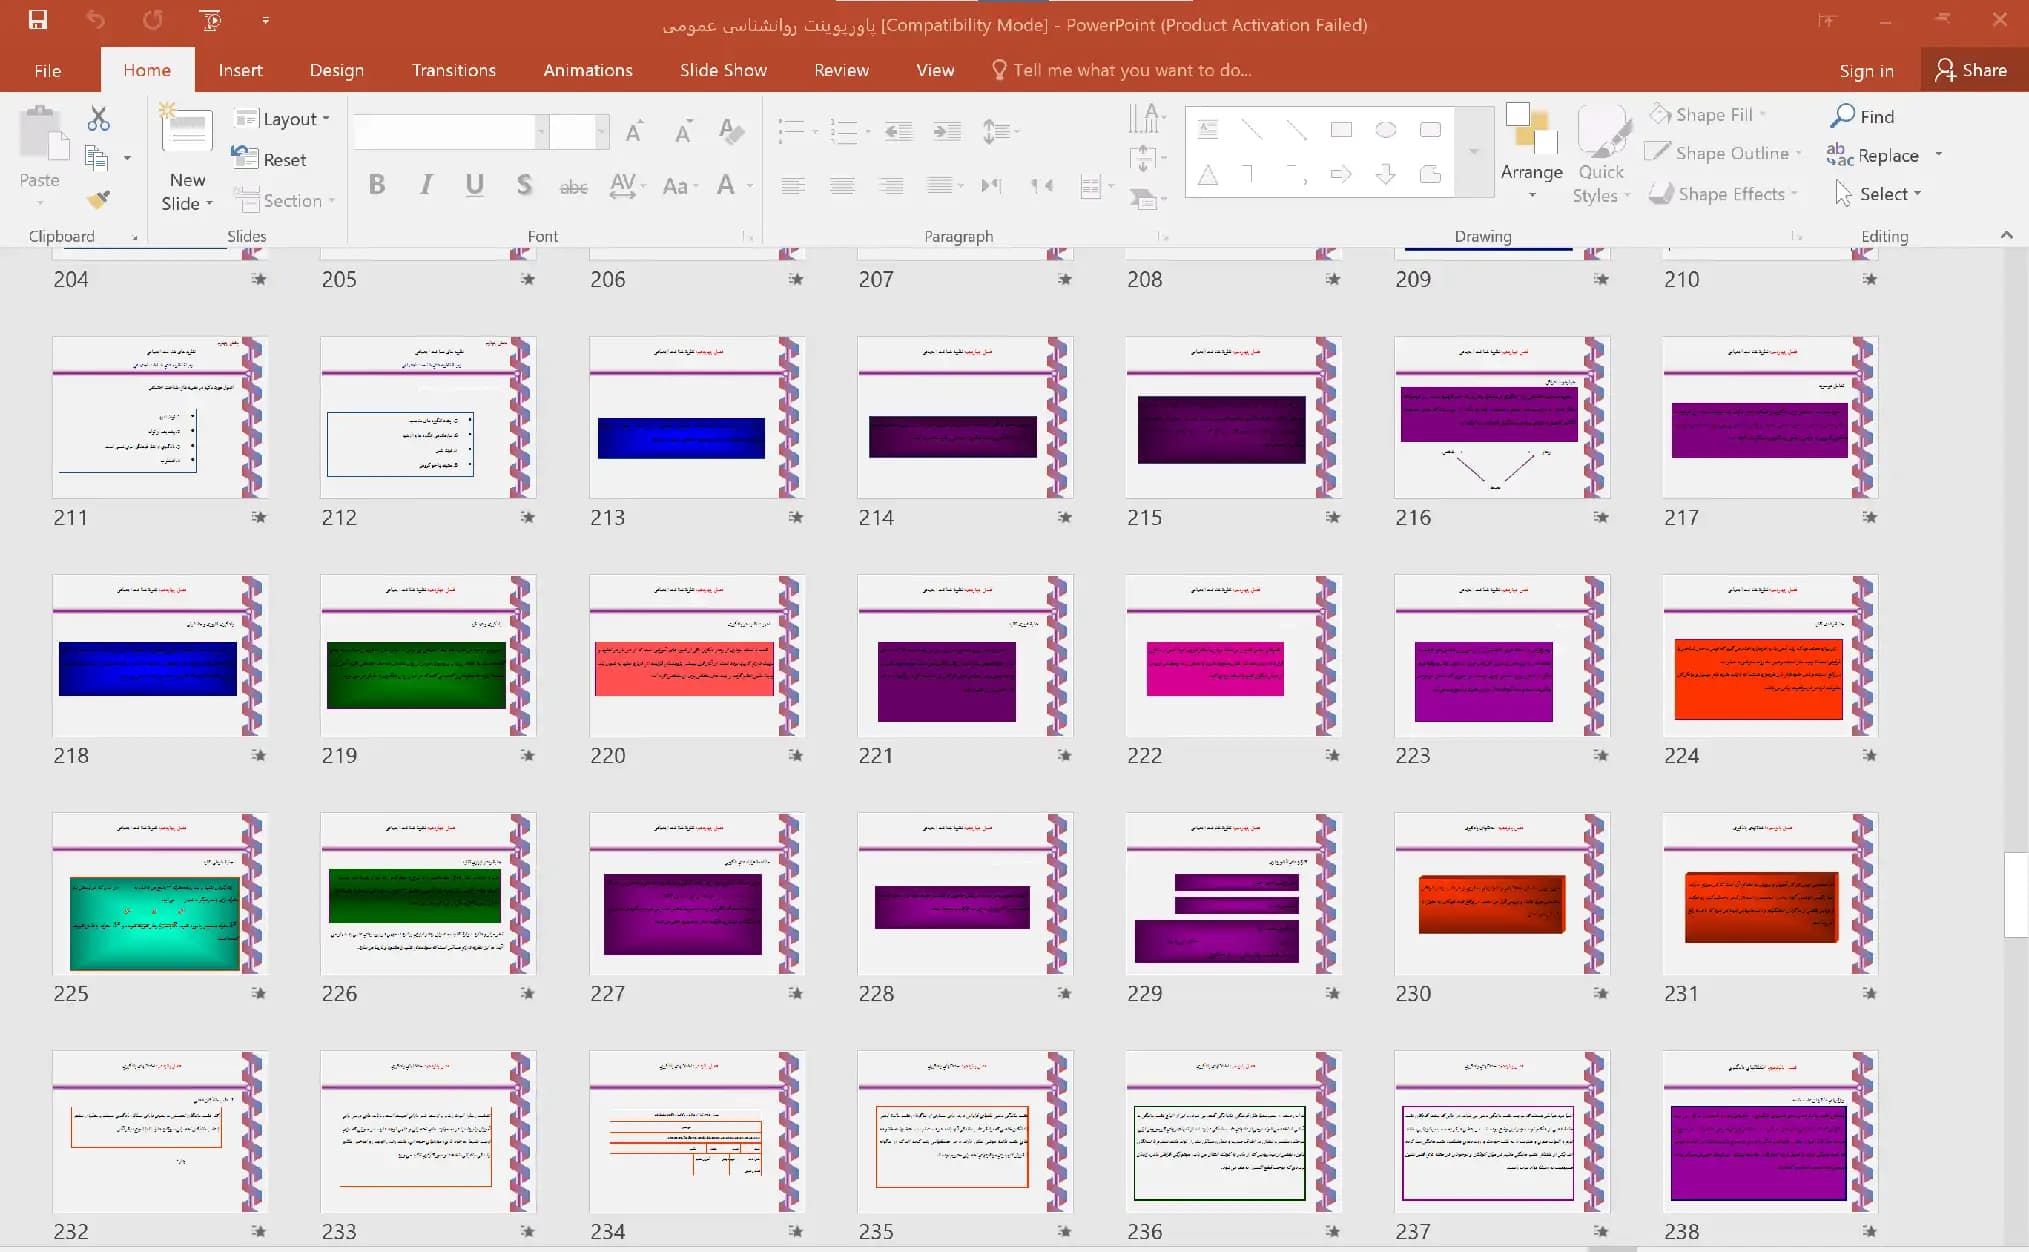Select slide thumbnail 224 with orange box
2029x1252 pixels.
pyautogui.click(x=1770, y=654)
